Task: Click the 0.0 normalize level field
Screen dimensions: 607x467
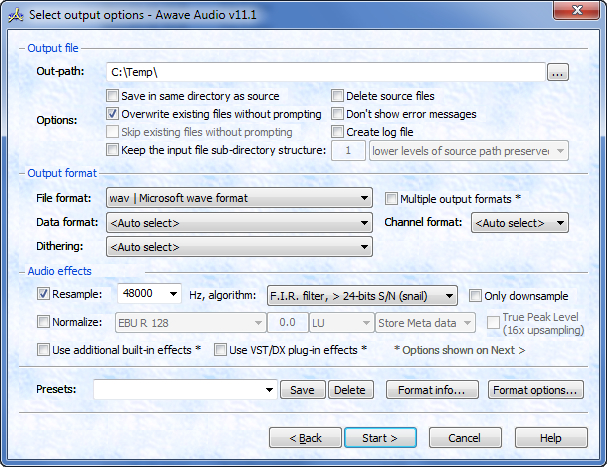Action: click(x=288, y=323)
